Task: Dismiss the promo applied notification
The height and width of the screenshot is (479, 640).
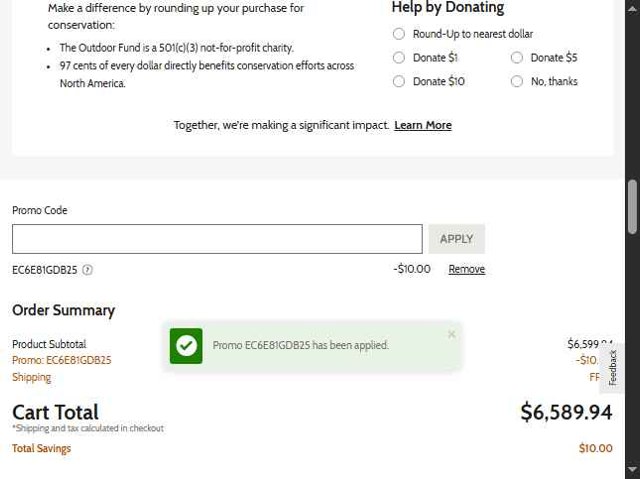Action: click(x=451, y=334)
